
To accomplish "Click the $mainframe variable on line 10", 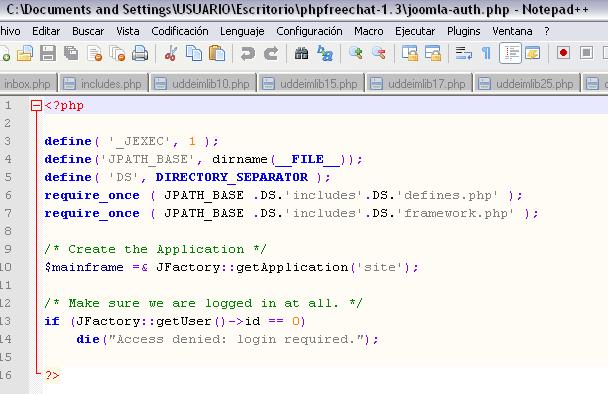I will 84,267.
